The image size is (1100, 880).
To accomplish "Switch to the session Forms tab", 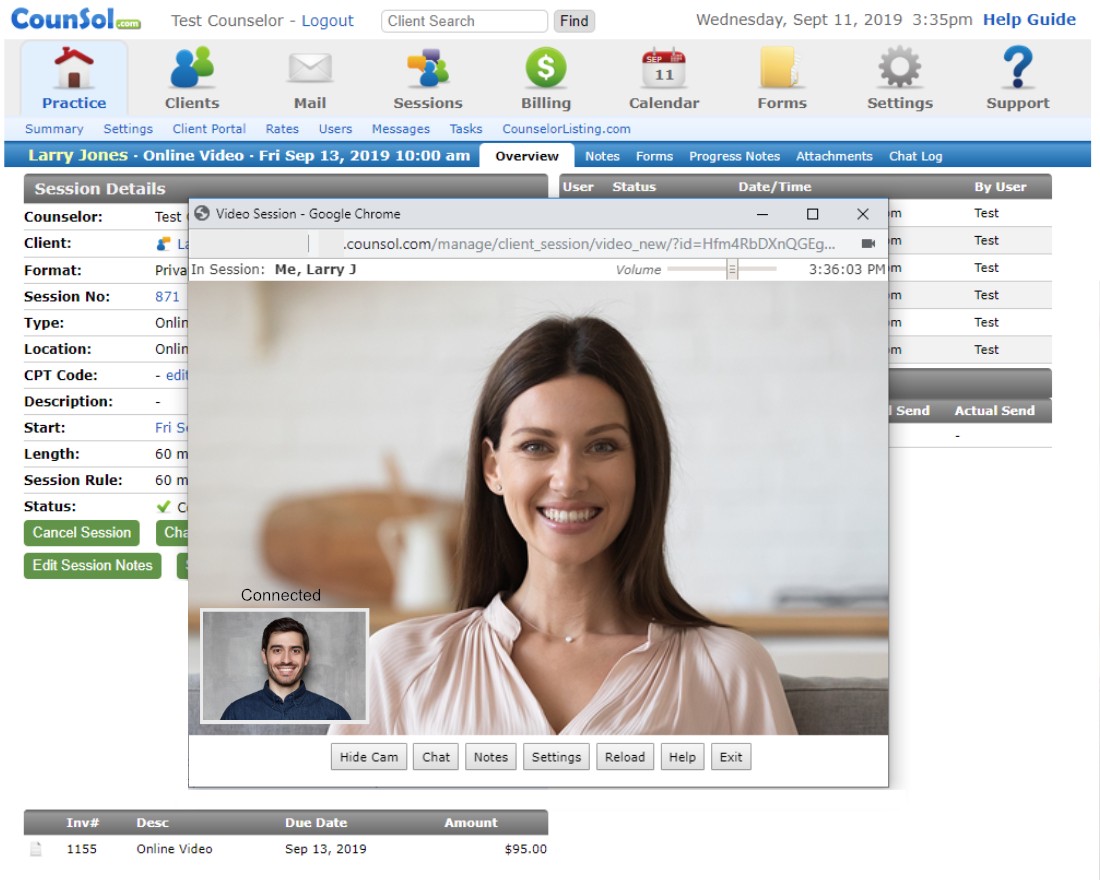I will [x=654, y=156].
